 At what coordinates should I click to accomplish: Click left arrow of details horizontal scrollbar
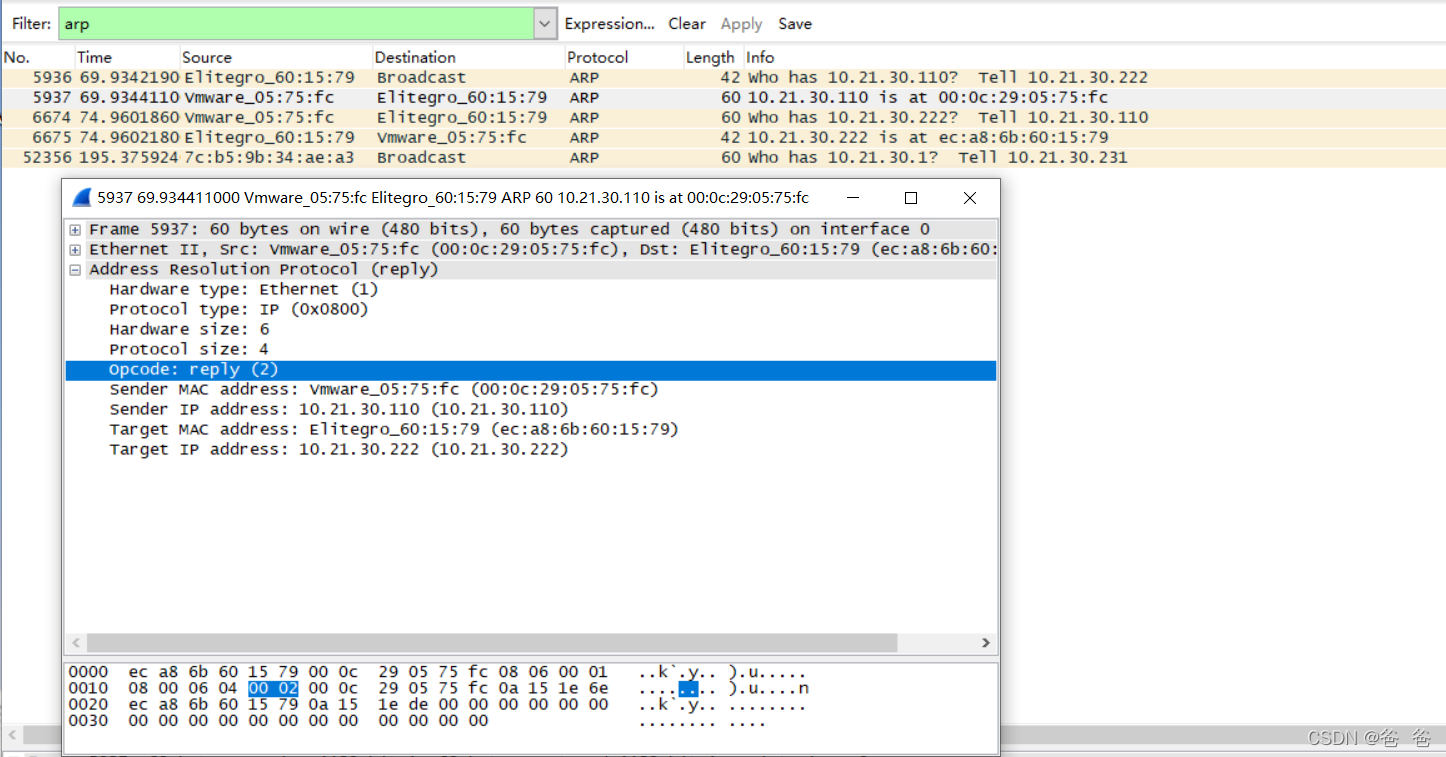pos(76,643)
